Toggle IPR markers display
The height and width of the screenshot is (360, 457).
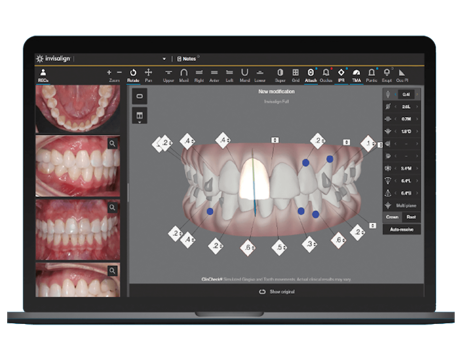(341, 75)
